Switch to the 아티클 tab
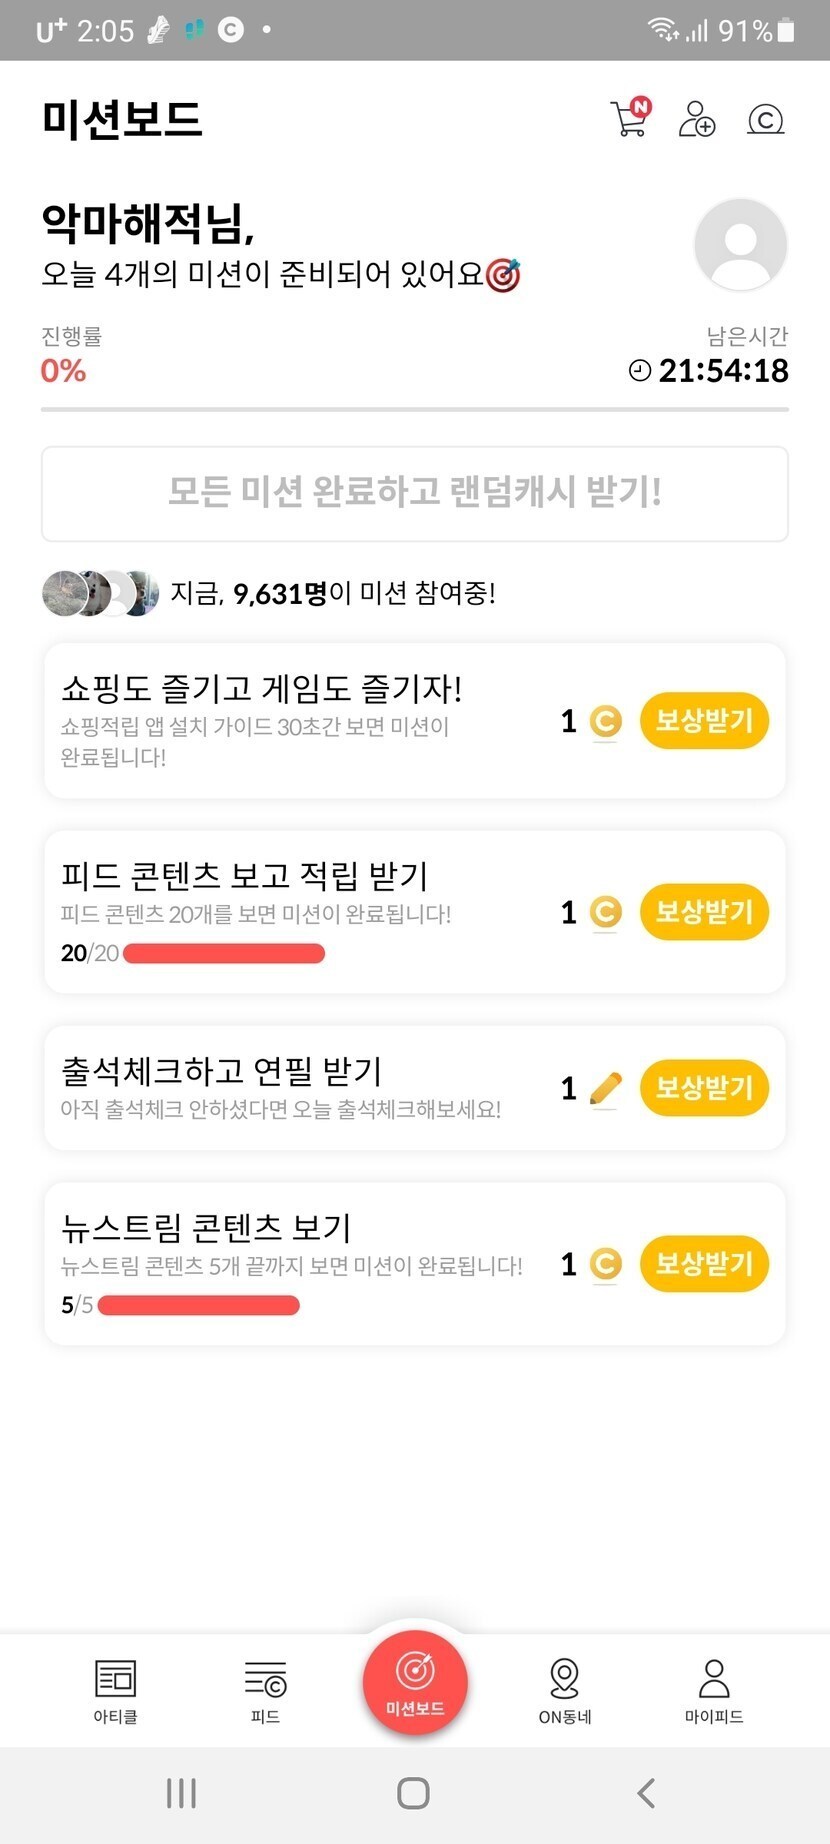Image resolution: width=830 pixels, height=1844 pixels. pyautogui.click(x=115, y=1690)
